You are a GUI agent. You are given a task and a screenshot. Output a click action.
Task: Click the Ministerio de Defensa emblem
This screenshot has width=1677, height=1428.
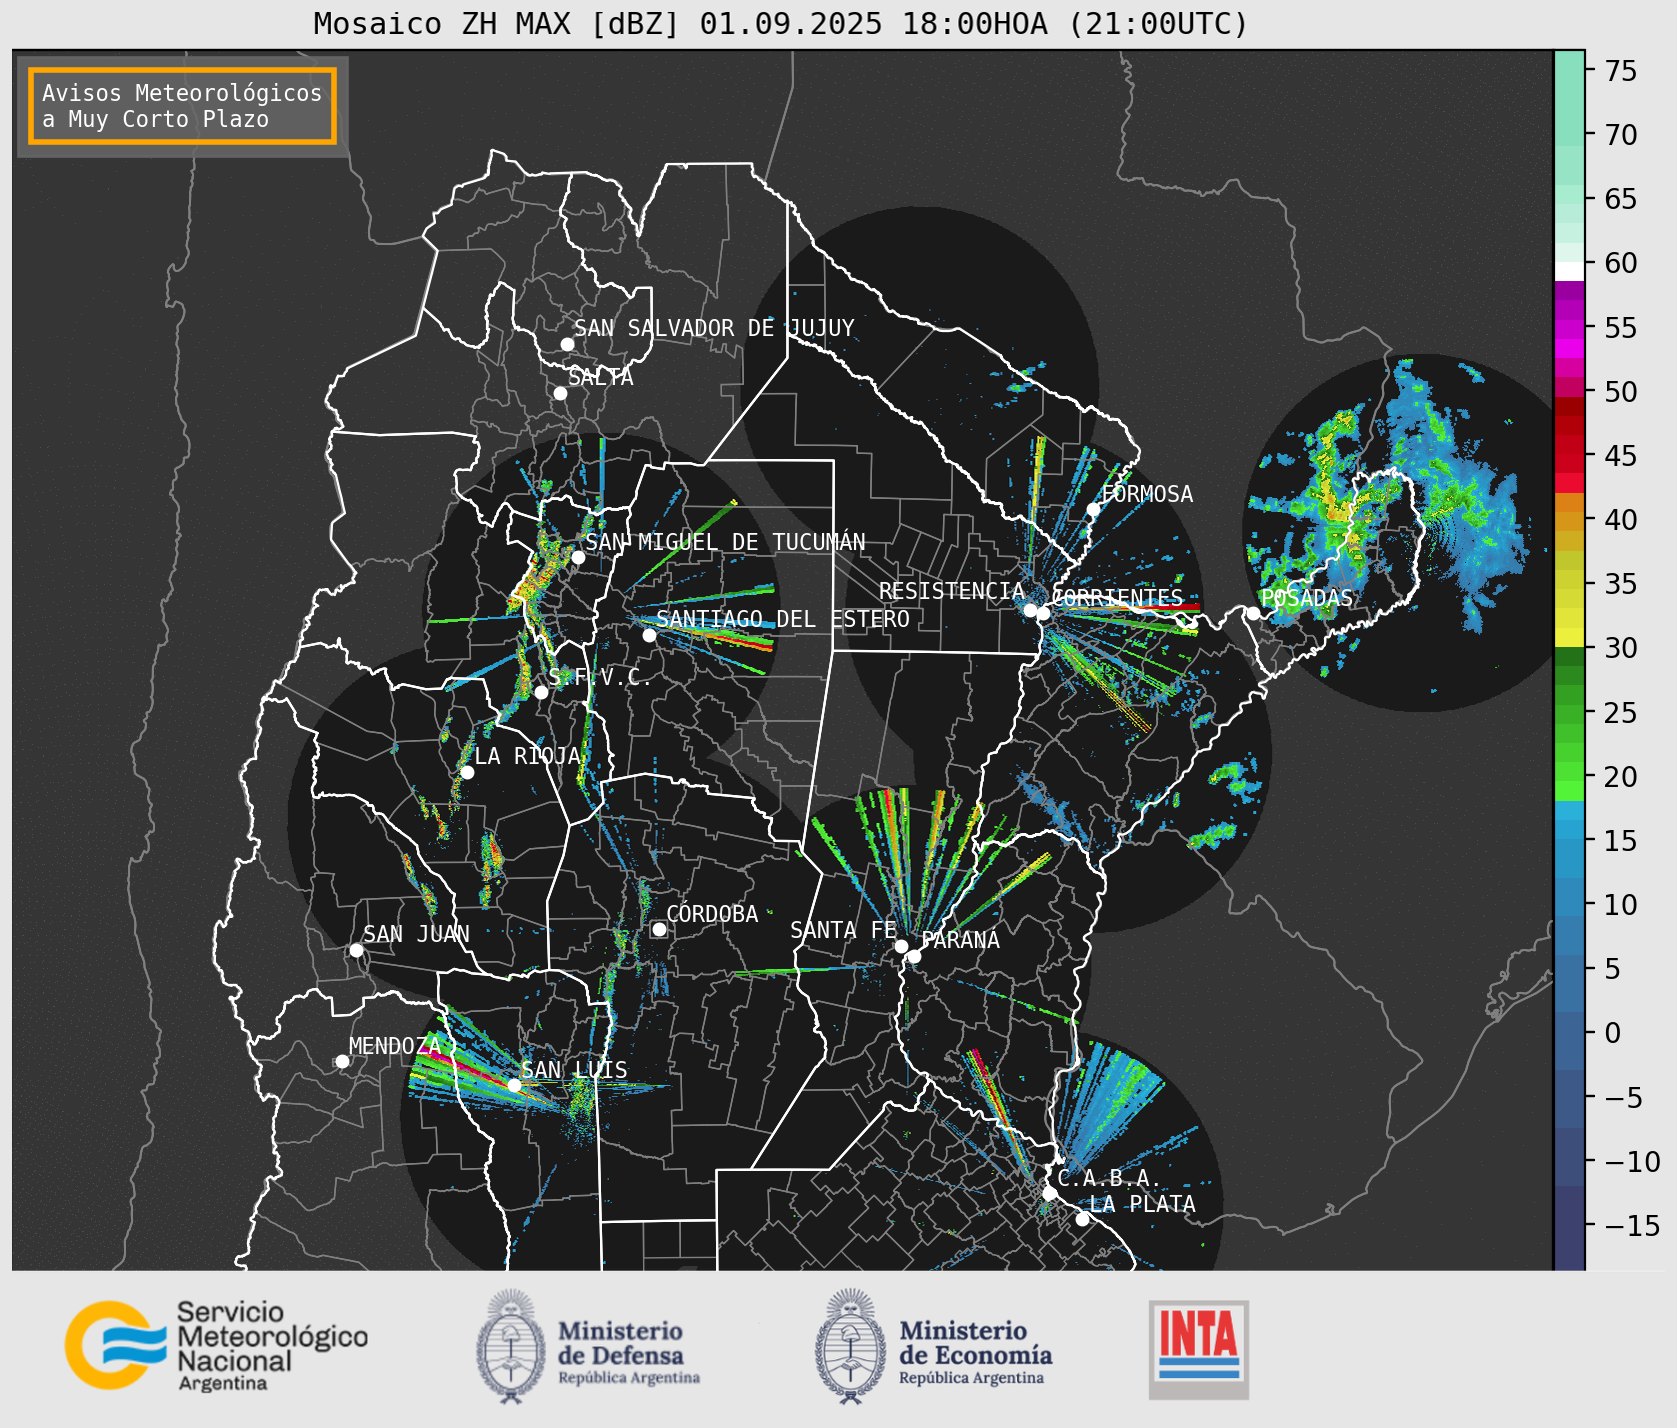(x=512, y=1346)
